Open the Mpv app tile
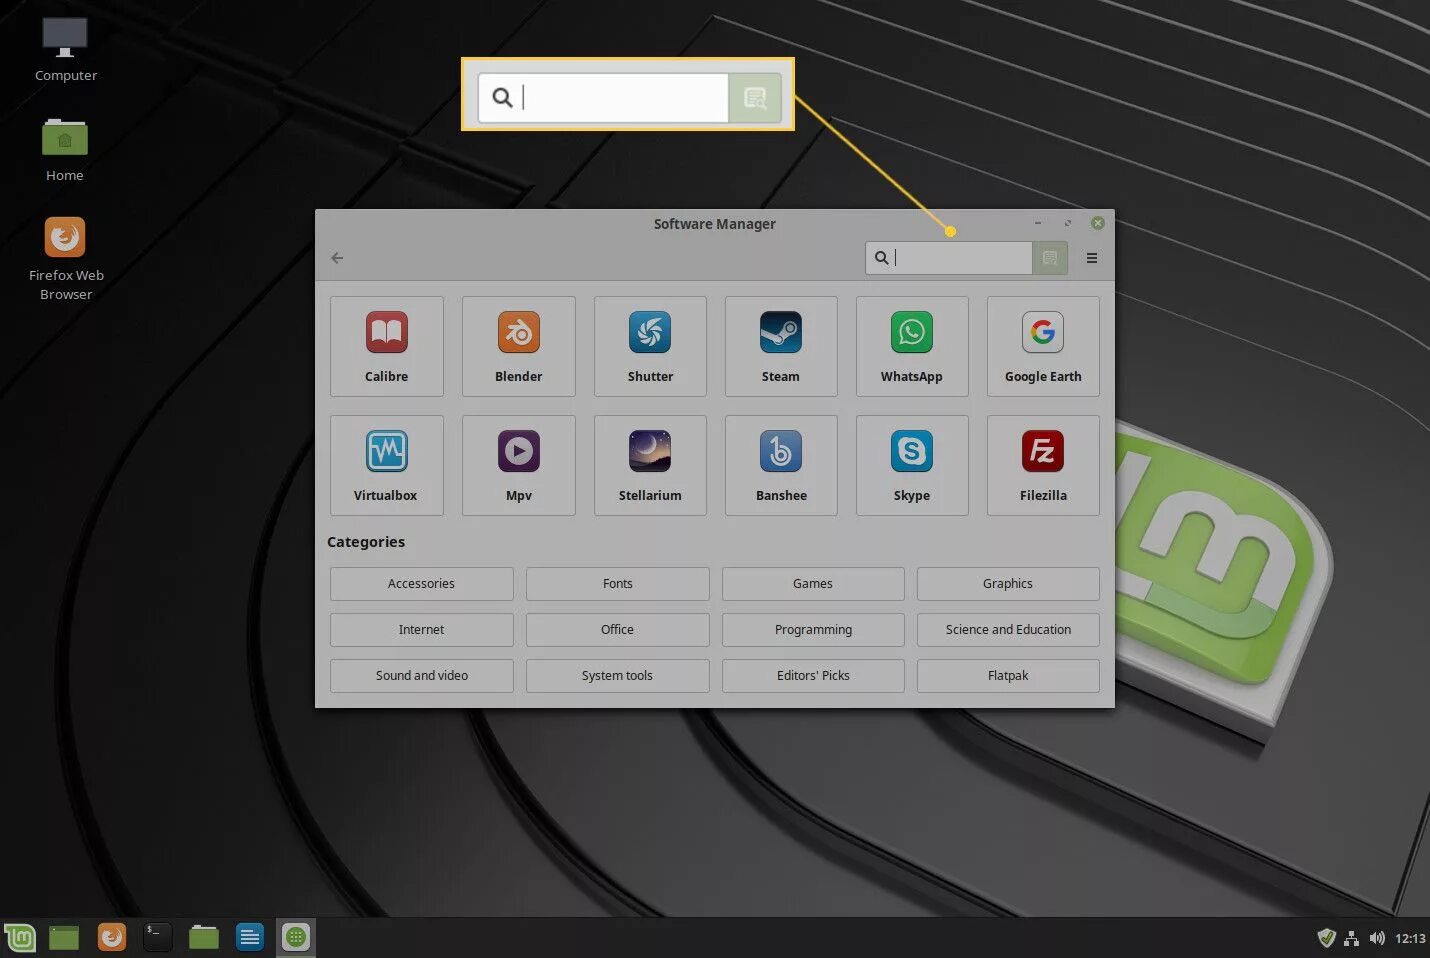The height and width of the screenshot is (958, 1430). pyautogui.click(x=519, y=465)
